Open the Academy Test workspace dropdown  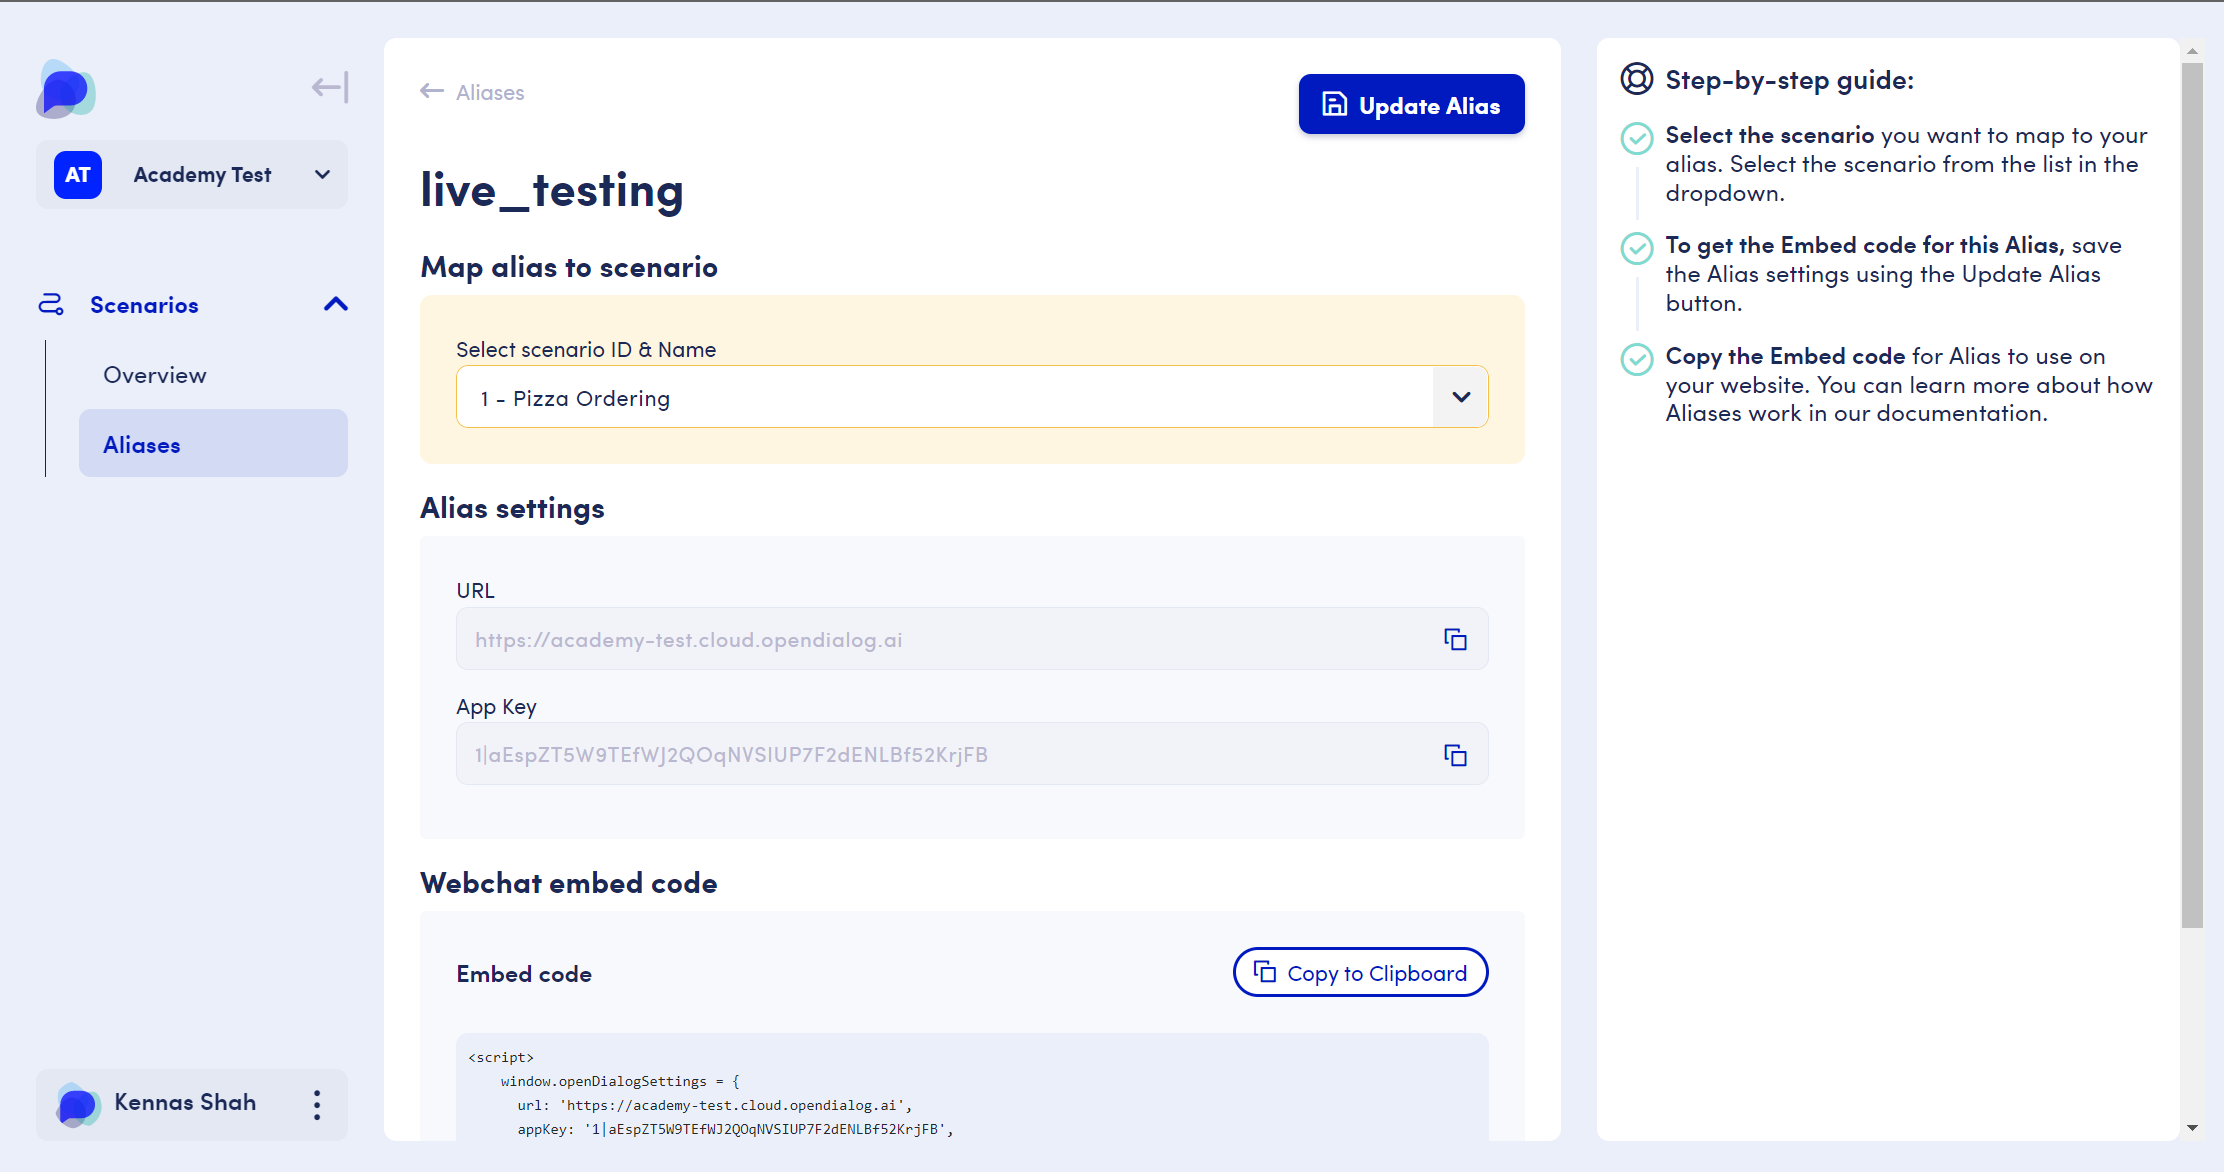321,174
